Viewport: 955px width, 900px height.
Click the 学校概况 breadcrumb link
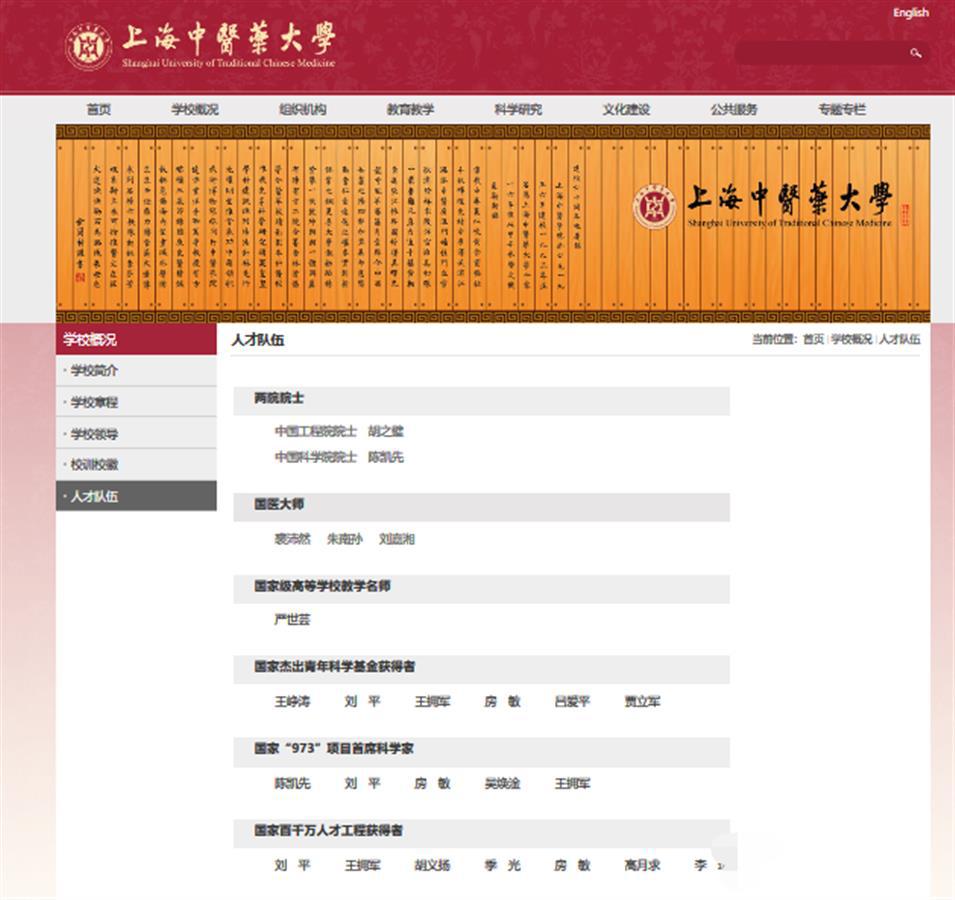point(851,340)
